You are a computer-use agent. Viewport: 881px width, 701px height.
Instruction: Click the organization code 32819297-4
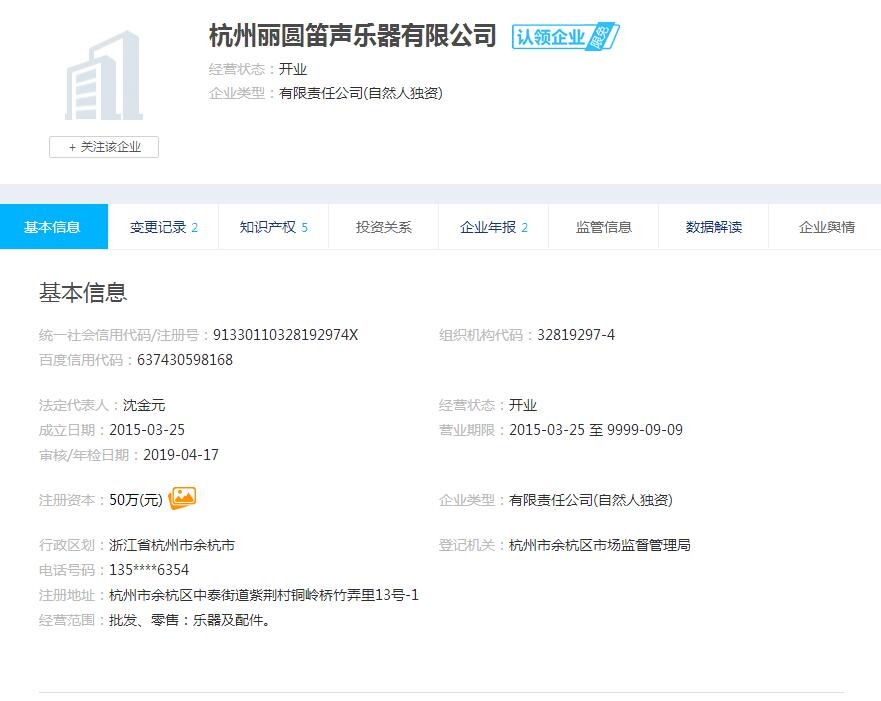(x=576, y=335)
